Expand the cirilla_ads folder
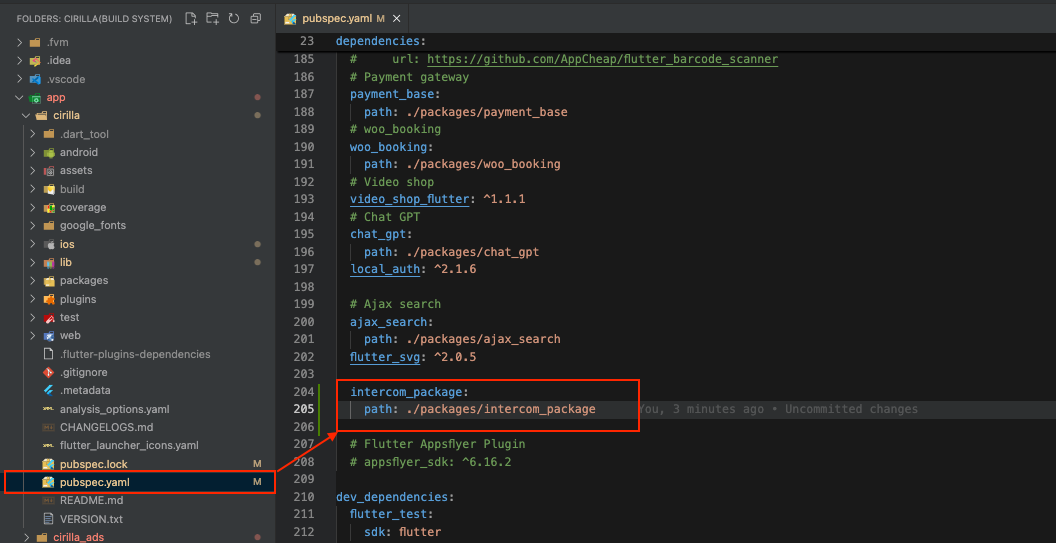 click(27, 537)
